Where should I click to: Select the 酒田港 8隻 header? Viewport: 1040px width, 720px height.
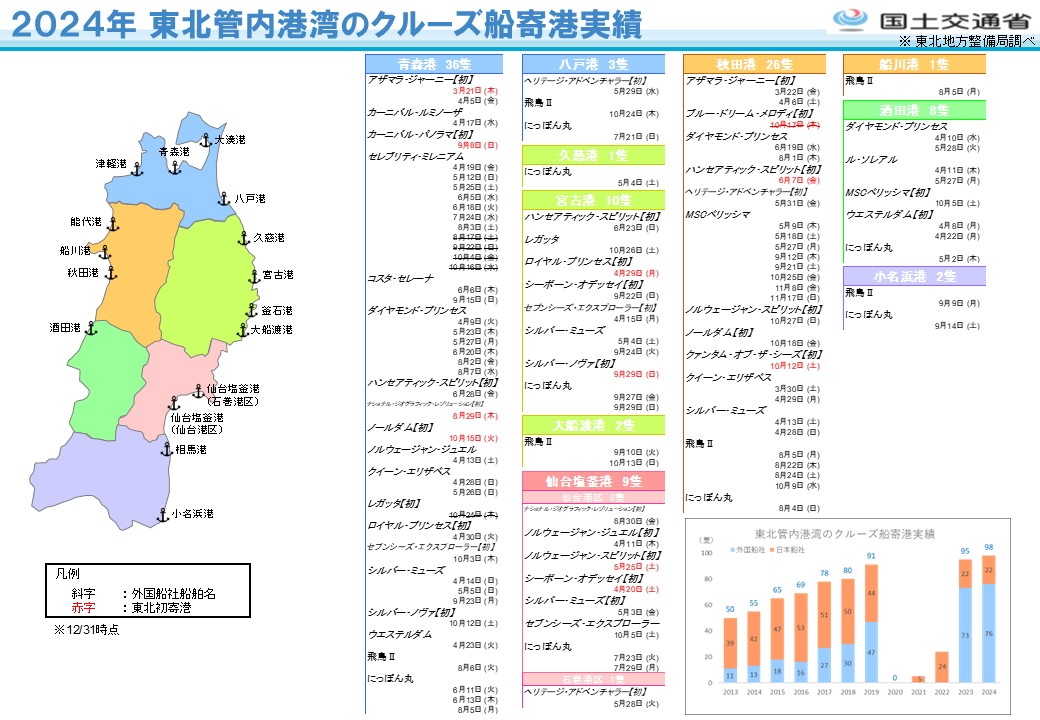coord(914,110)
